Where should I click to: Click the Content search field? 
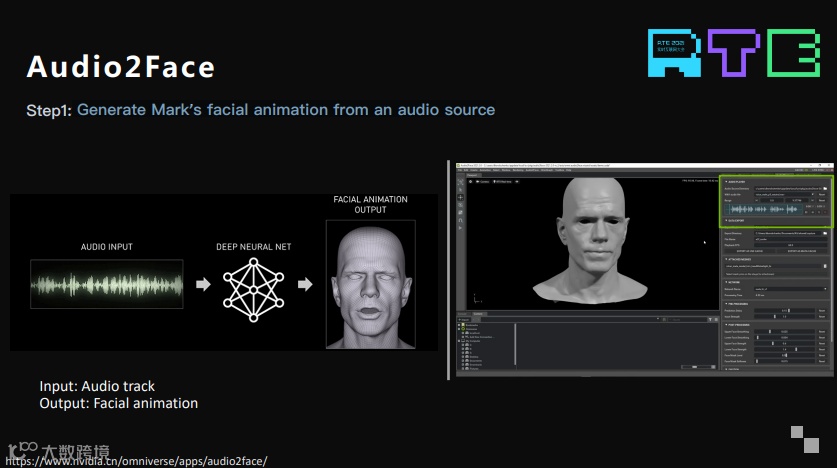(x=688, y=320)
